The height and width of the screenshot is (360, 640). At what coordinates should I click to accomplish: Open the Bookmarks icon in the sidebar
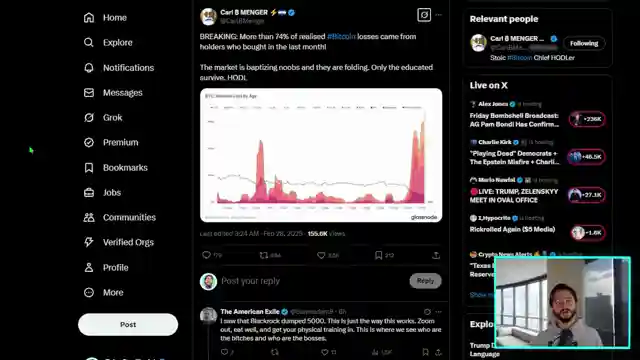(89, 168)
